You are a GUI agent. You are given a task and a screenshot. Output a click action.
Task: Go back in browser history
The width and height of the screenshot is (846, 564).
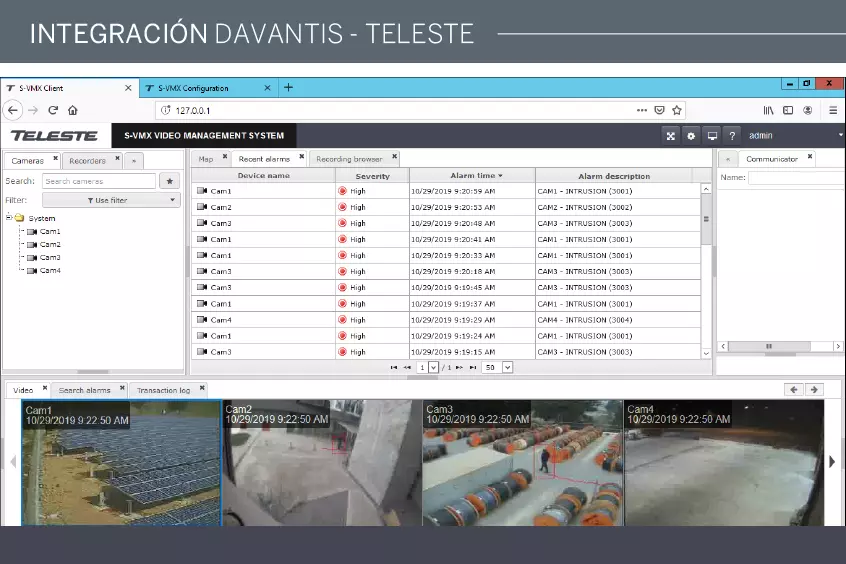[x=12, y=110]
